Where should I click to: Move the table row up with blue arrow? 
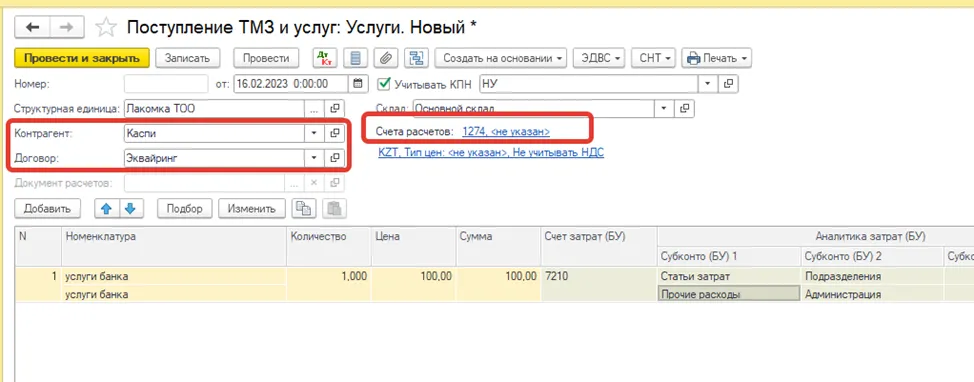click(x=106, y=209)
